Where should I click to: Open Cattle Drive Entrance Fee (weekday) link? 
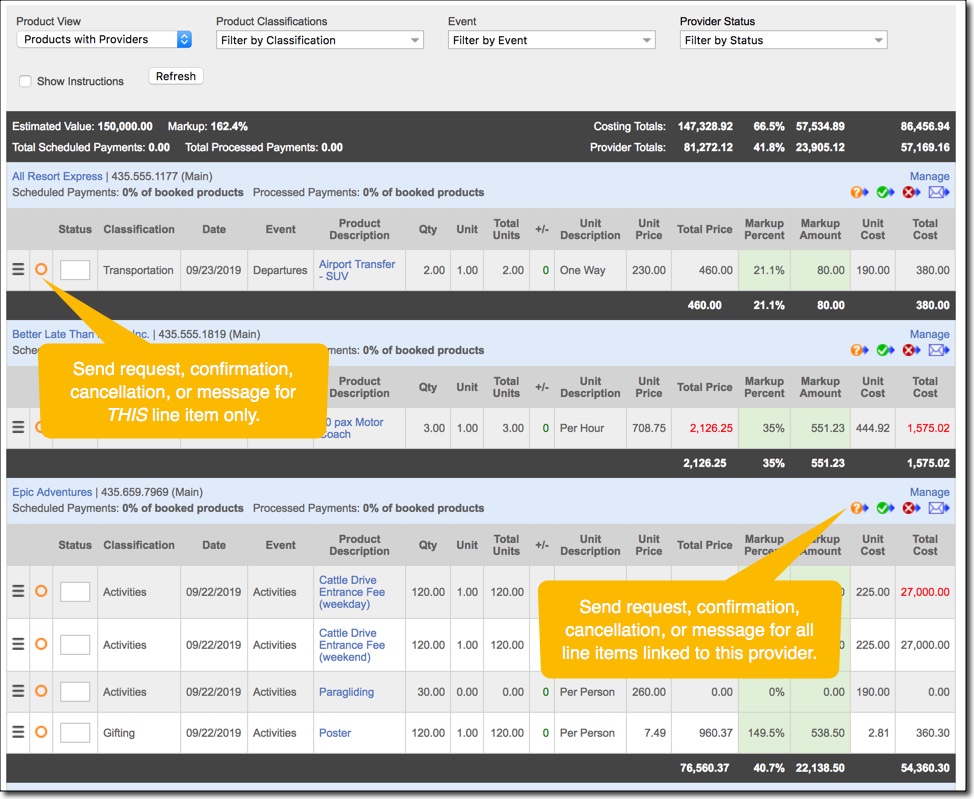(x=352, y=592)
